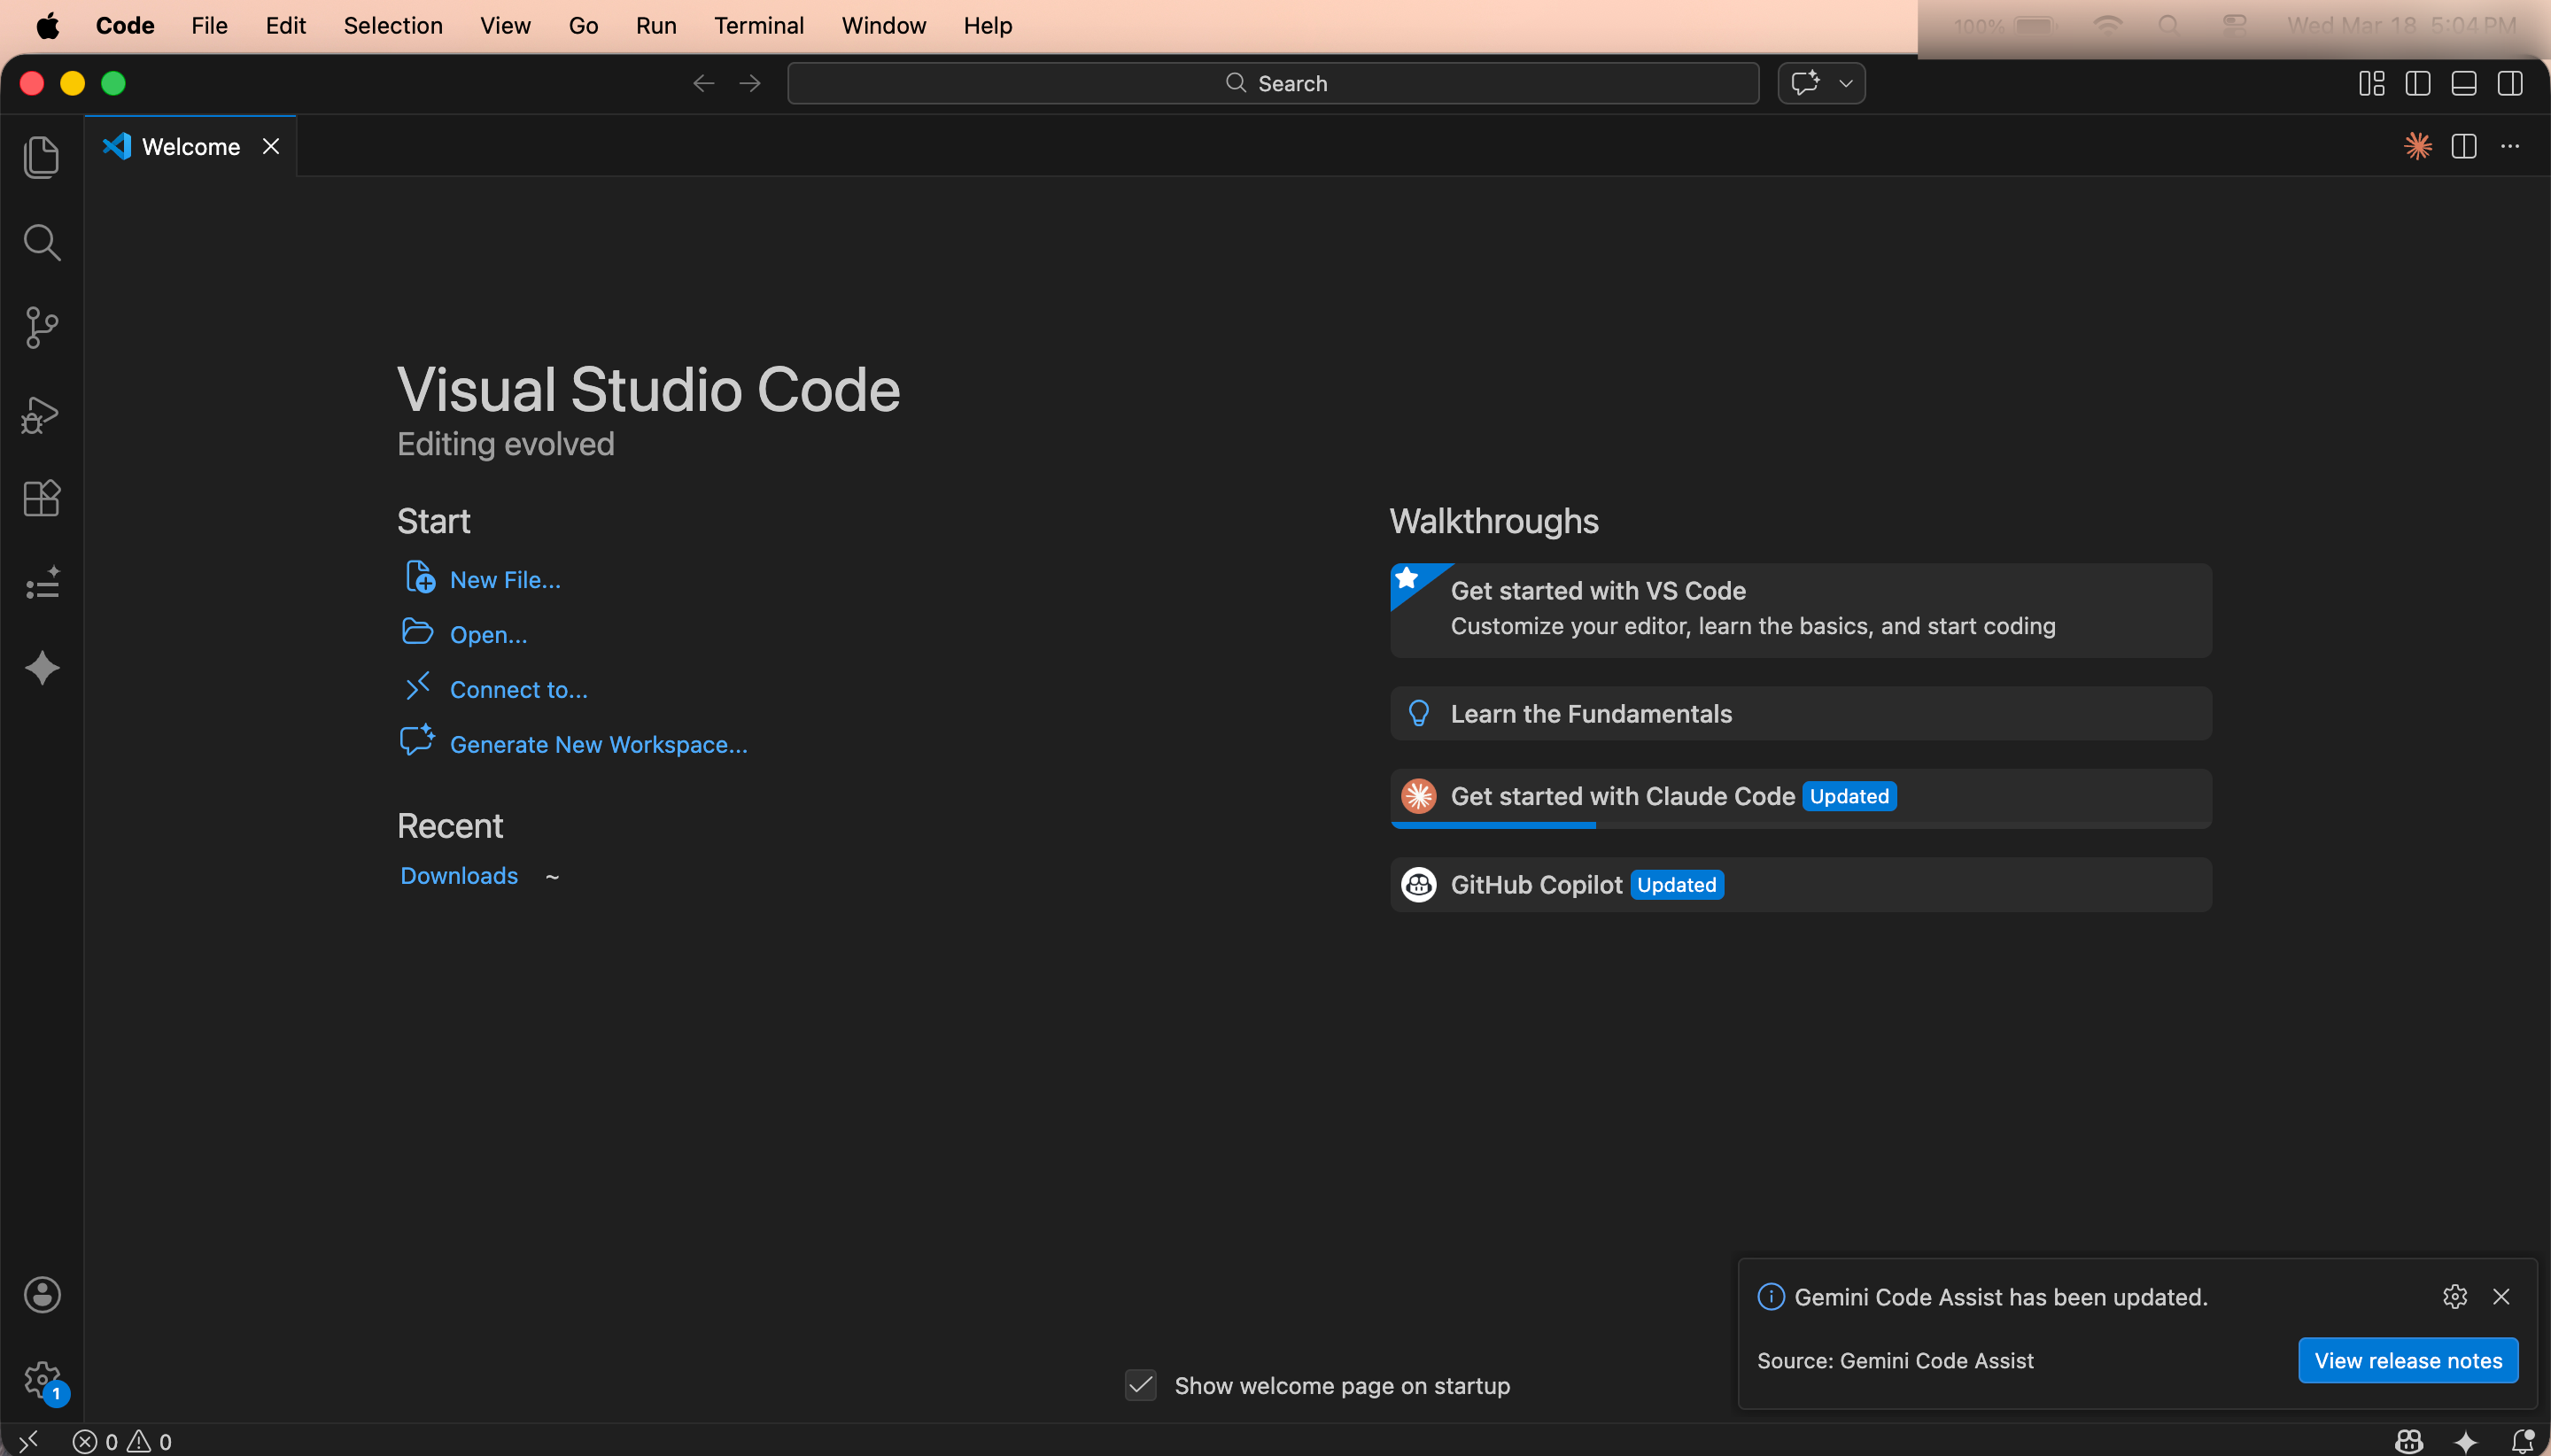Click the Generate New Workspace link
2551x1456 pixels.
598,745
